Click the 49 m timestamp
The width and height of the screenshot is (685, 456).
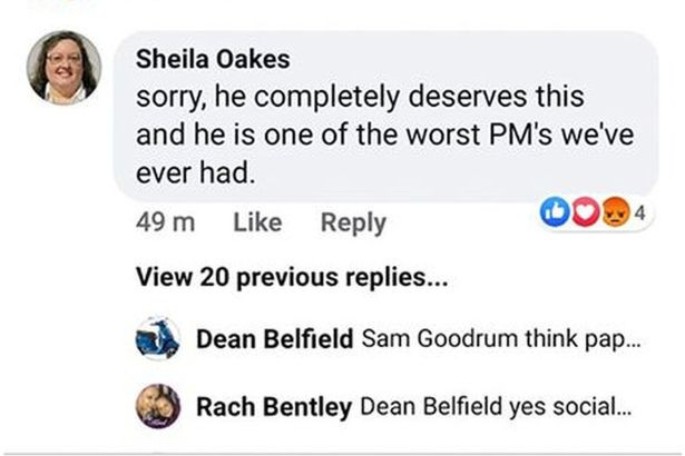[165, 222]
